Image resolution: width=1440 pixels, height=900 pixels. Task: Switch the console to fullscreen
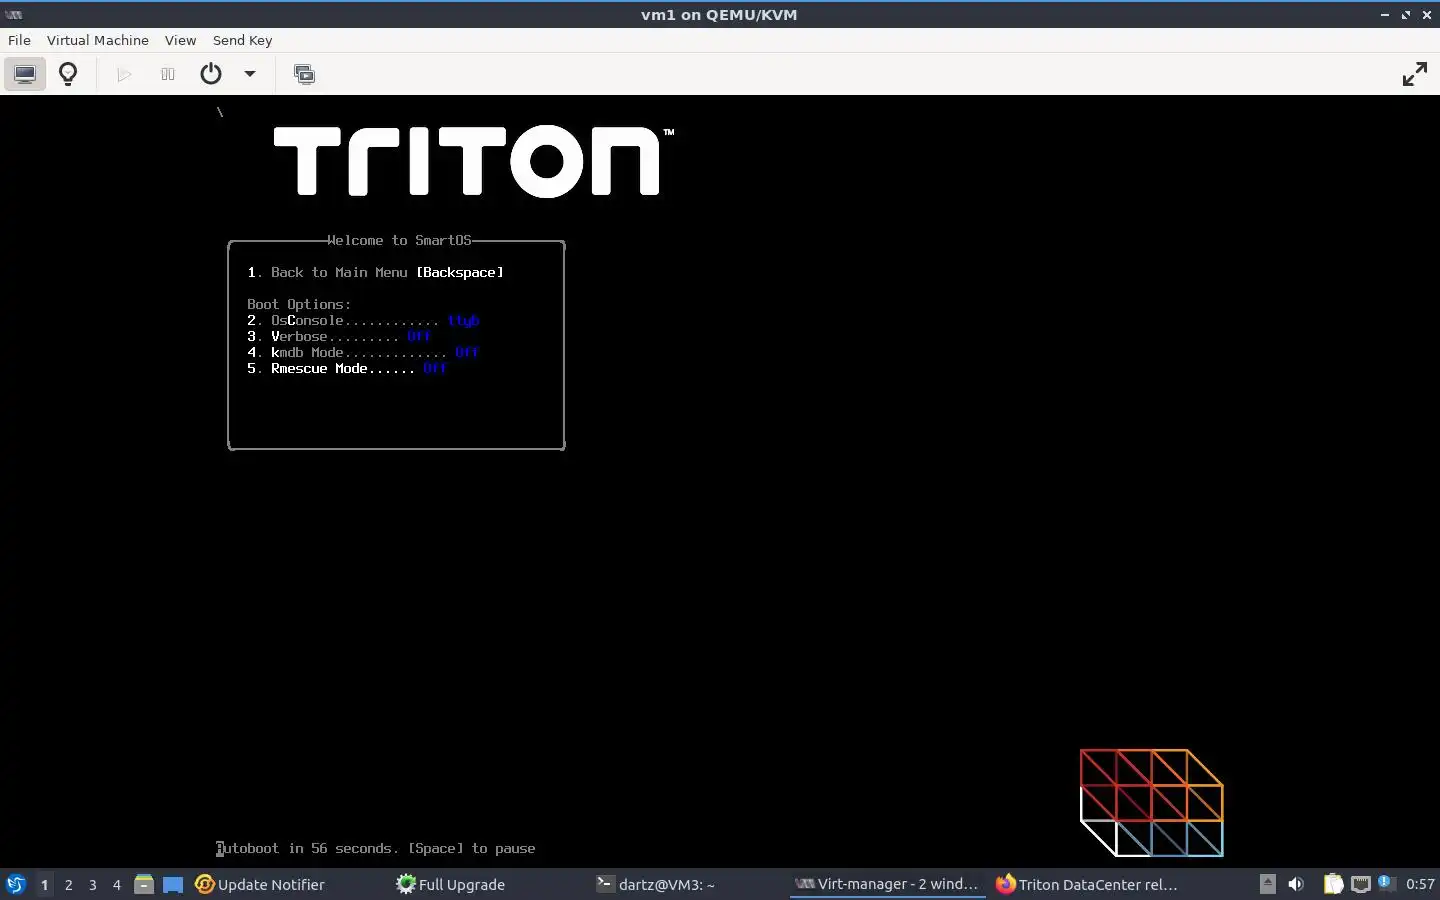[x=1414, y=74]
